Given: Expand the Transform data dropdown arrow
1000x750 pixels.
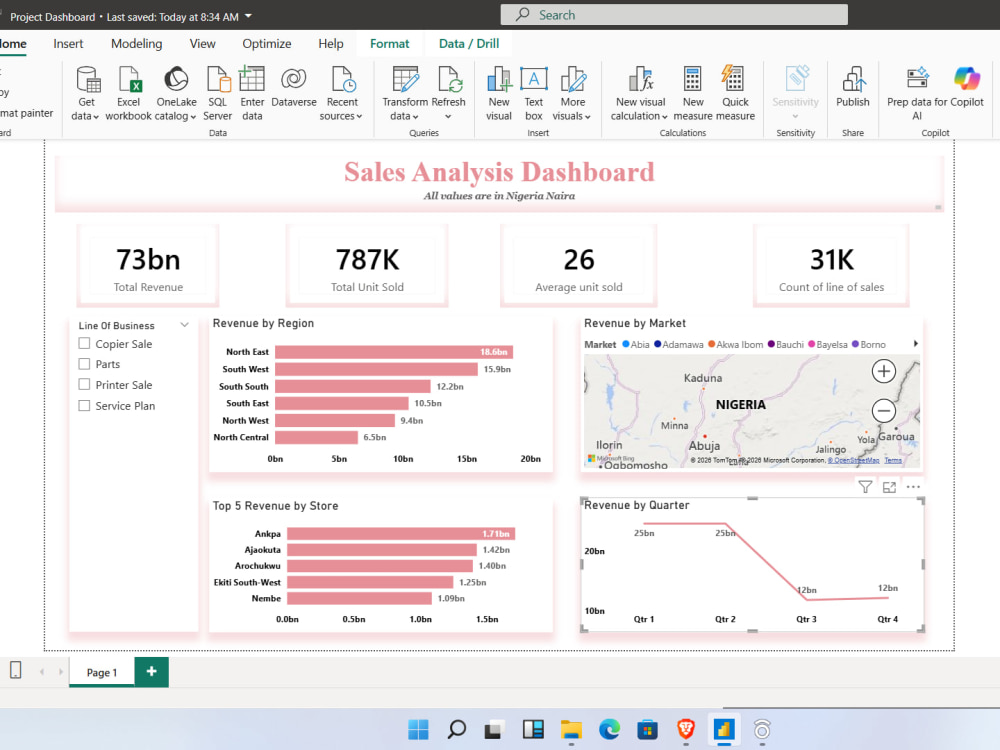Looking at the screenshot, I should coord(415,117).
